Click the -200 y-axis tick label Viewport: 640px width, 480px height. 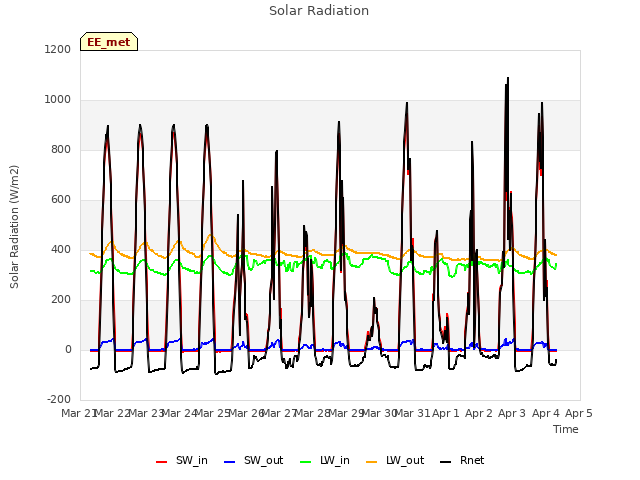(x=59, y=399)
